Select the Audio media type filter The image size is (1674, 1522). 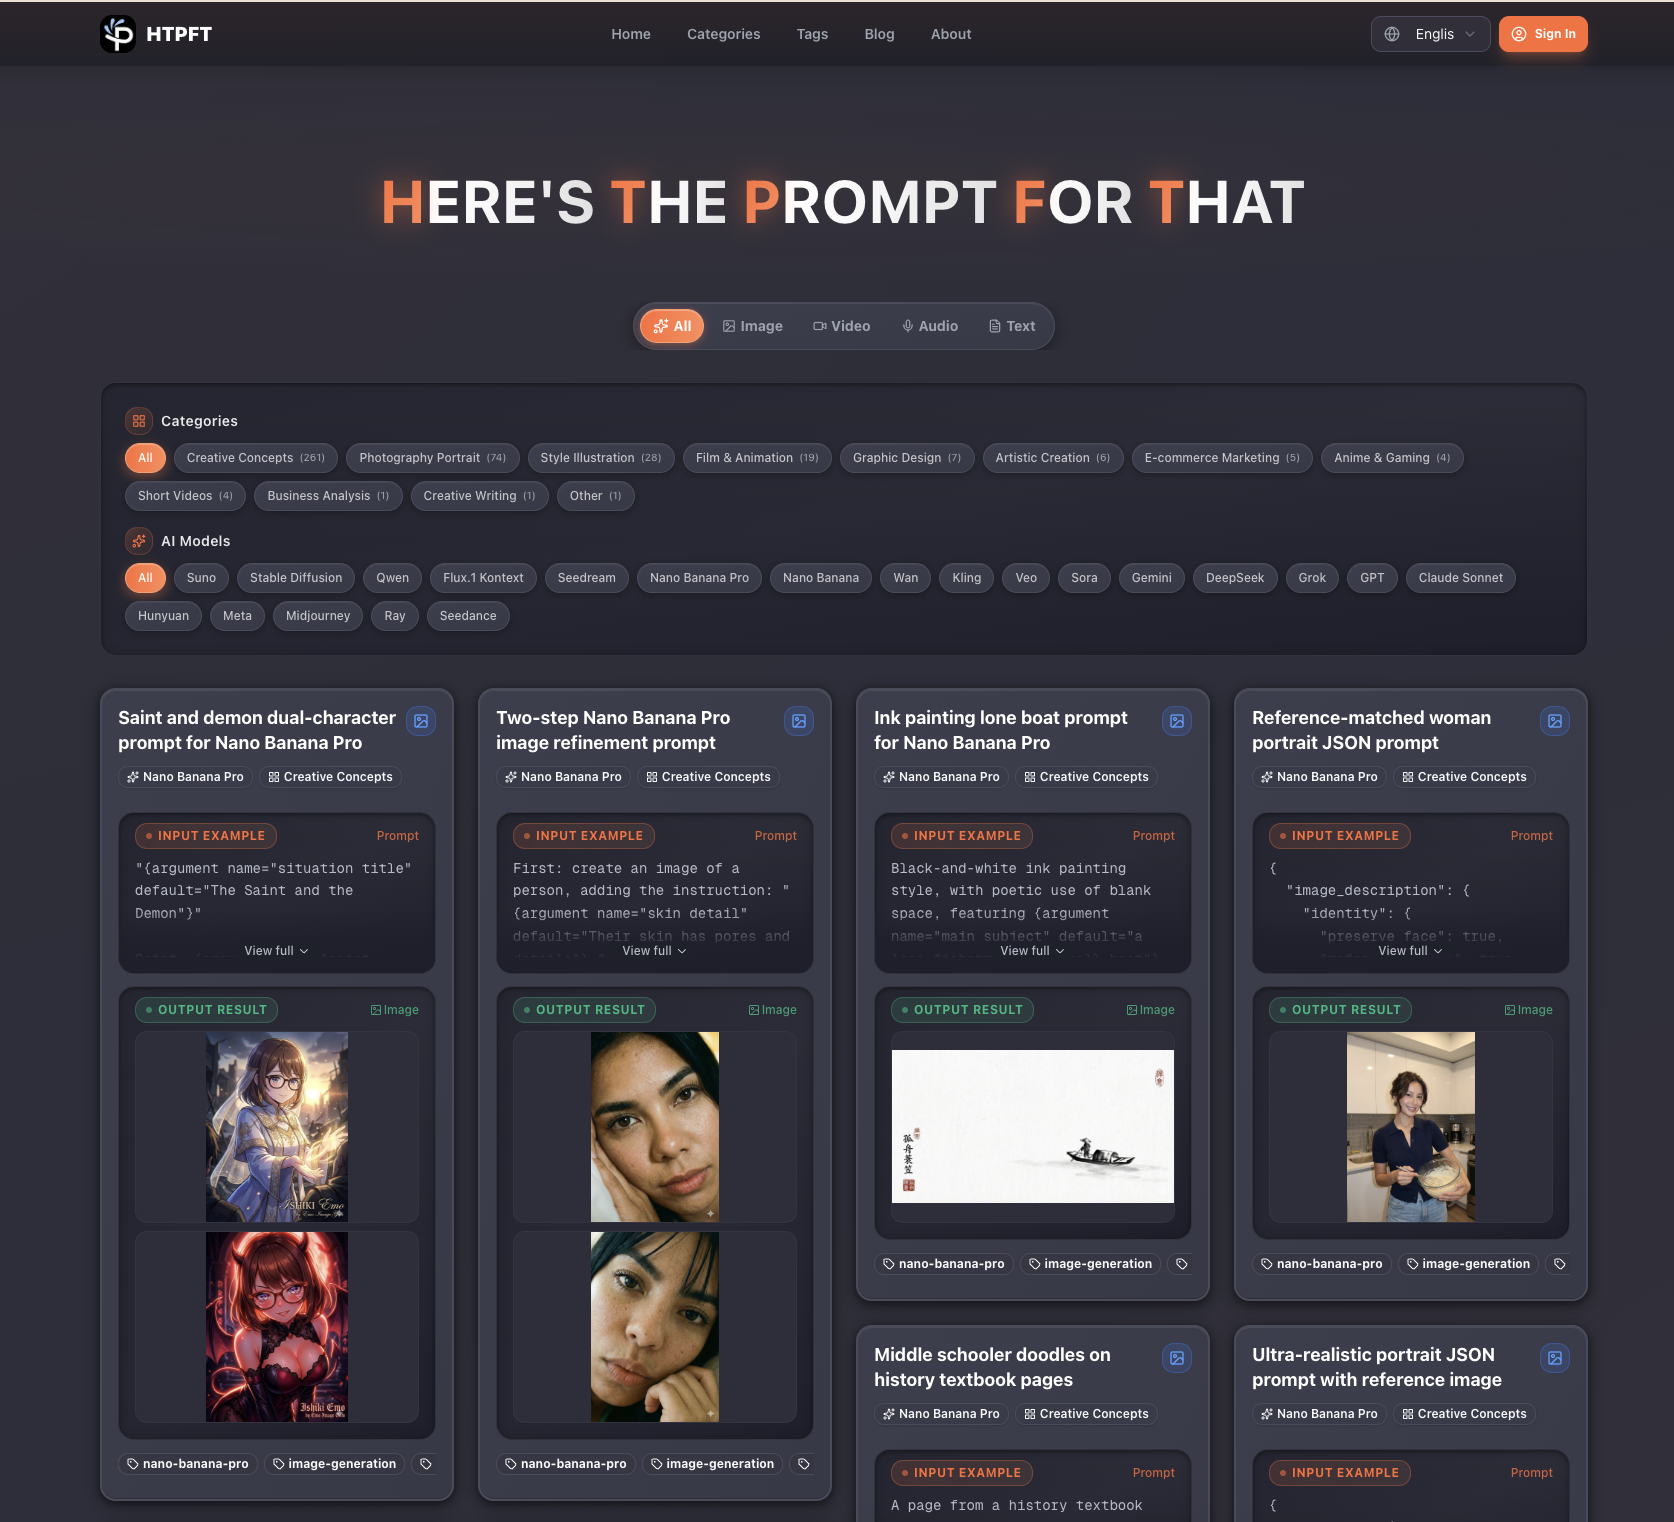(930, 326)
